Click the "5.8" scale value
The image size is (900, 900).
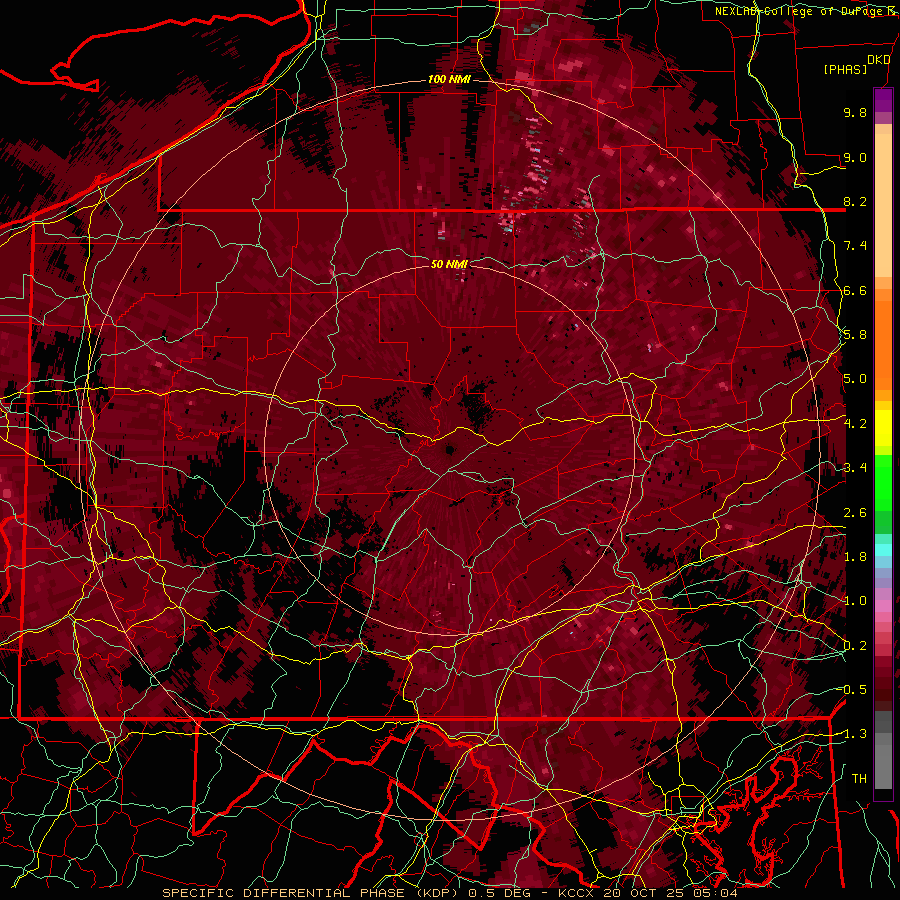pyautogui.click(x=855, y=335)
